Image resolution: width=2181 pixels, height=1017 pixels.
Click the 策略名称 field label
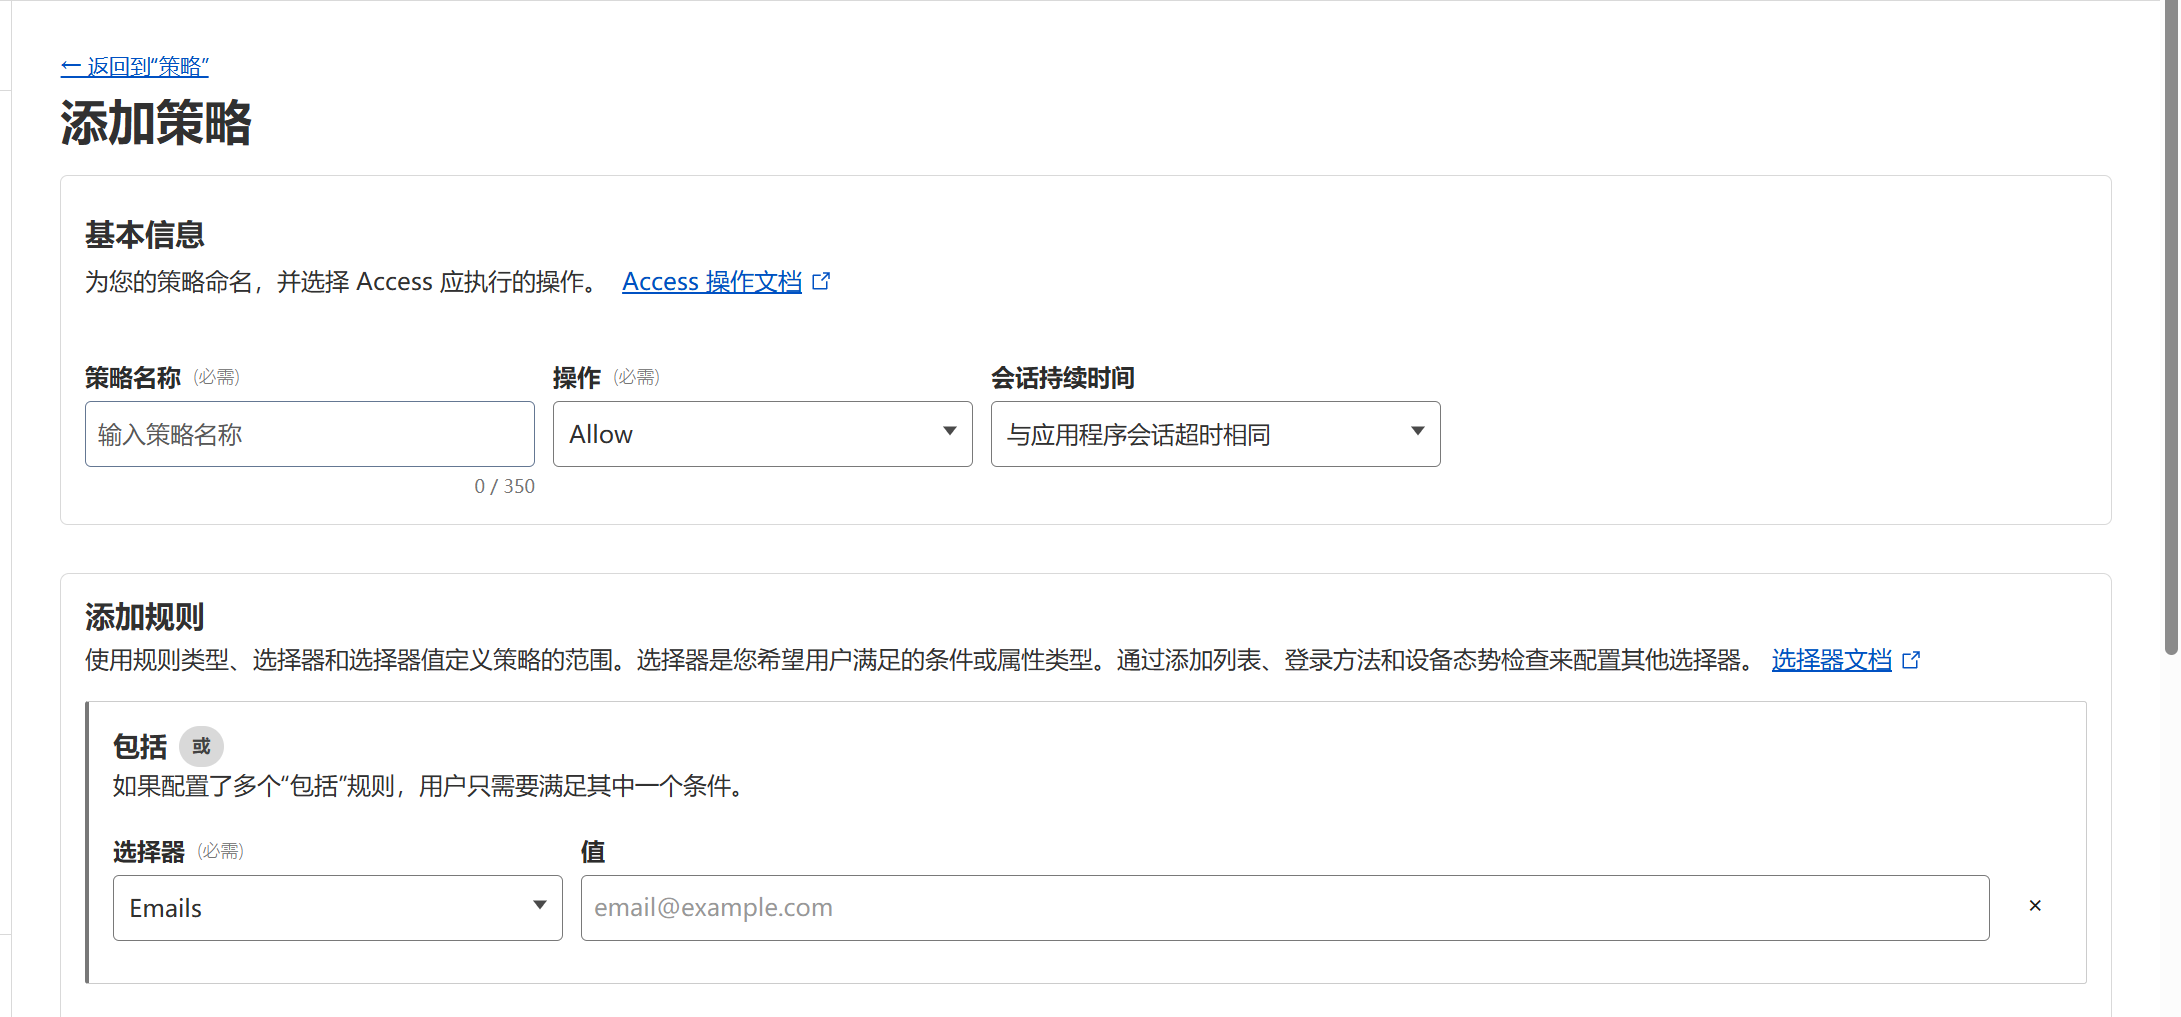(133, 378)
